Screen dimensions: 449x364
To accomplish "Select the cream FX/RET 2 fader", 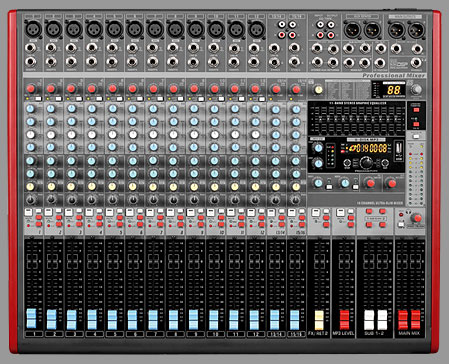I will 319,320.
